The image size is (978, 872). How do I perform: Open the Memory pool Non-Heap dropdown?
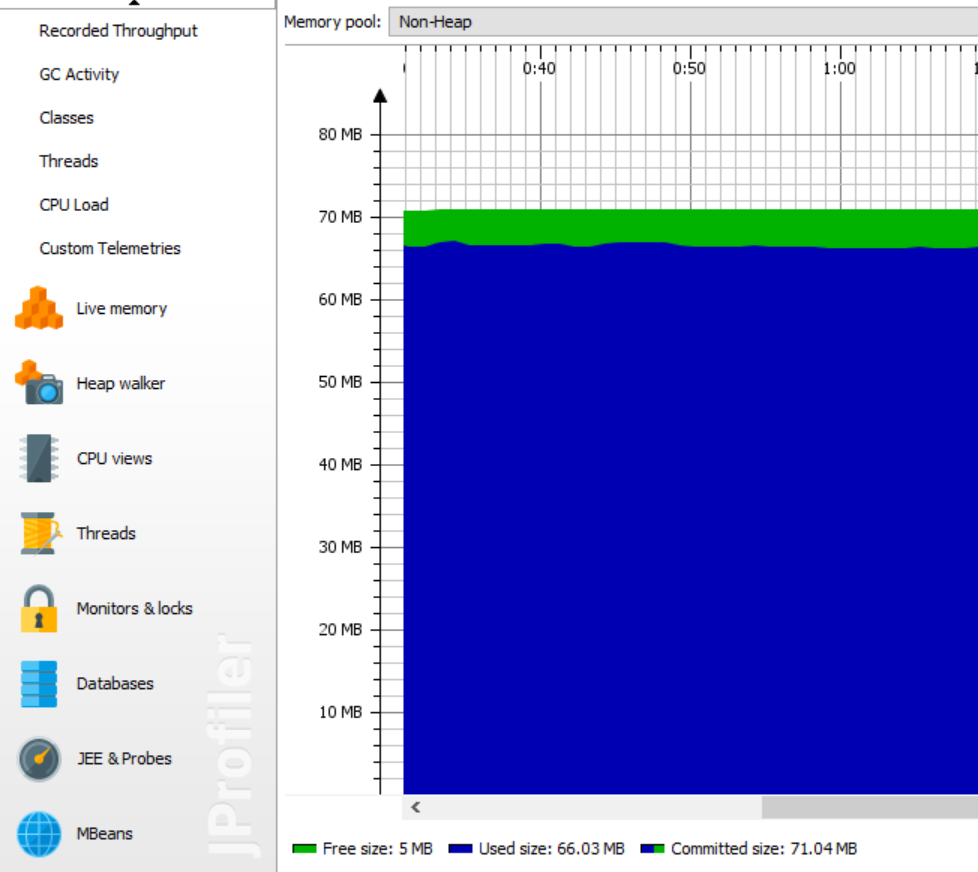tap(683, 22)
